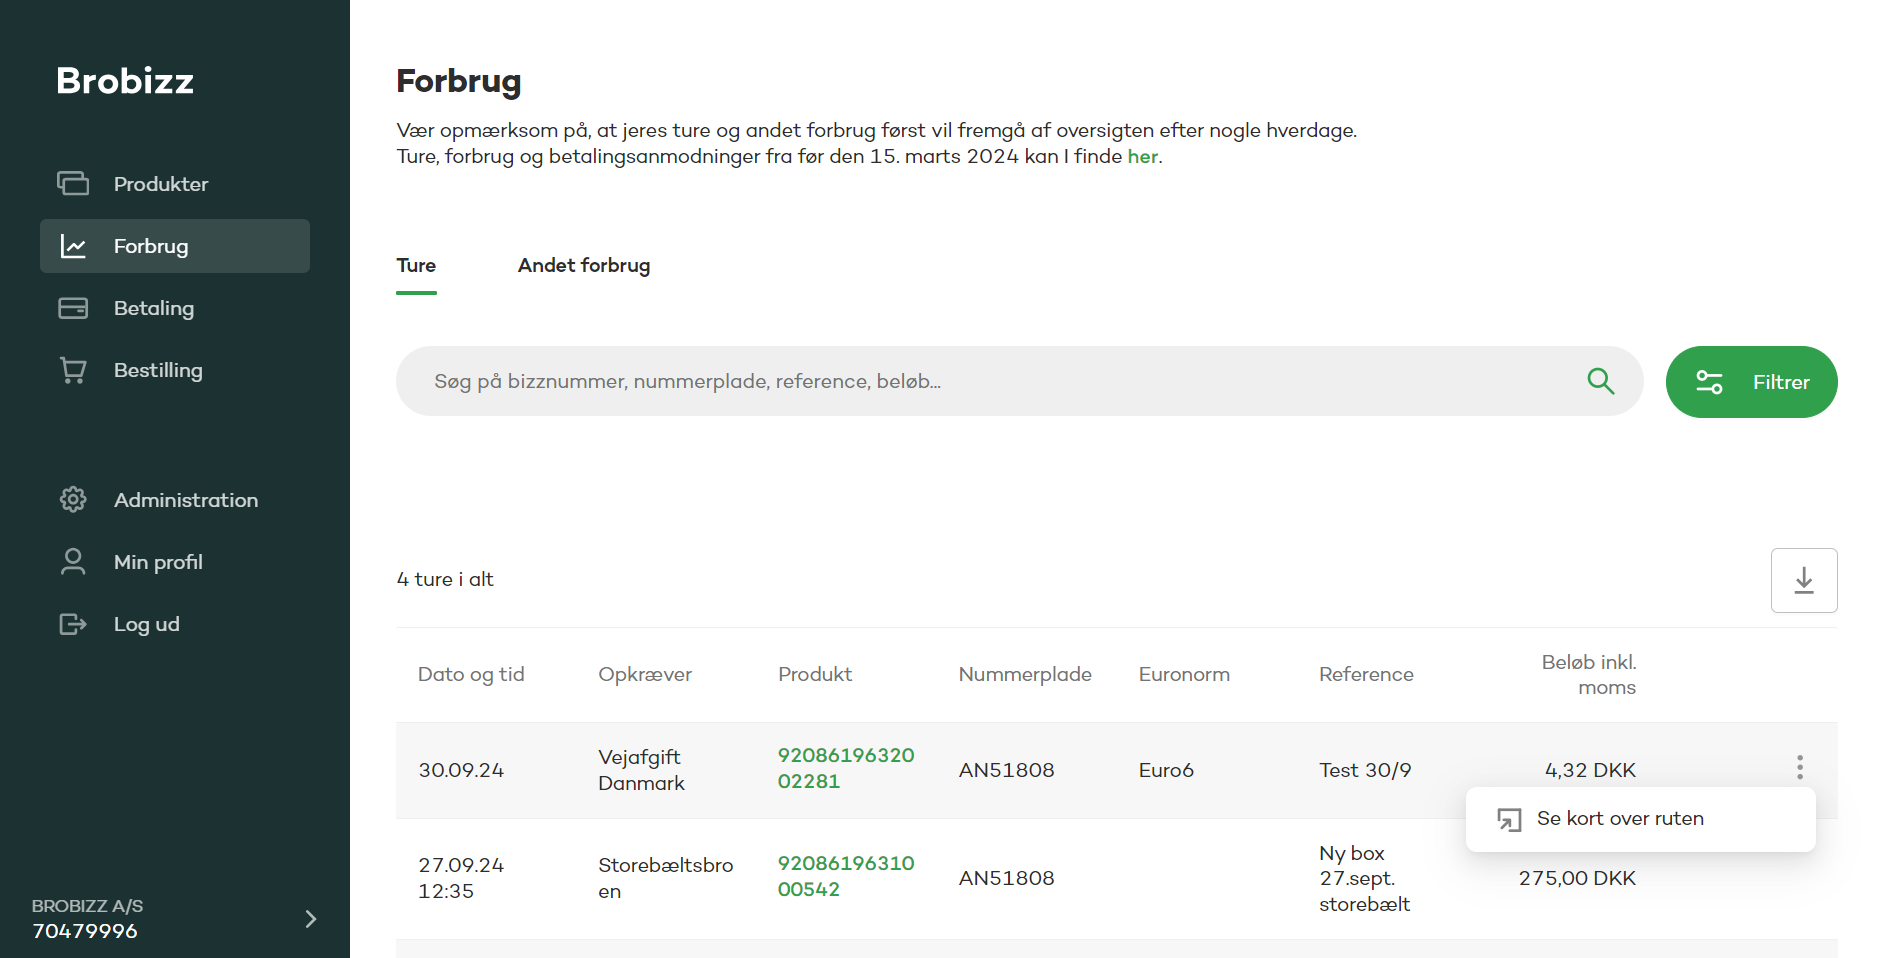This screenshot has height=958, width=1881.
Task: Click the Forbrug chart icon in sidebar
Action: pos(73,246)
